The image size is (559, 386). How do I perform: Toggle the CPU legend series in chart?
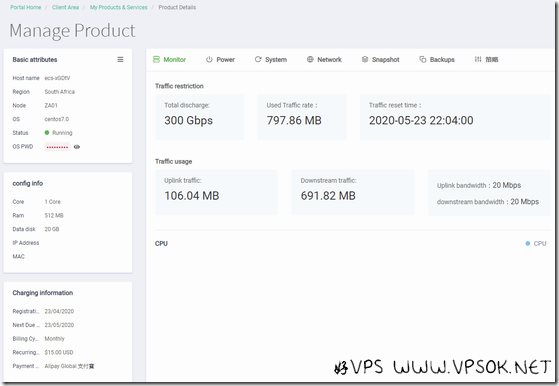(536, 243)
